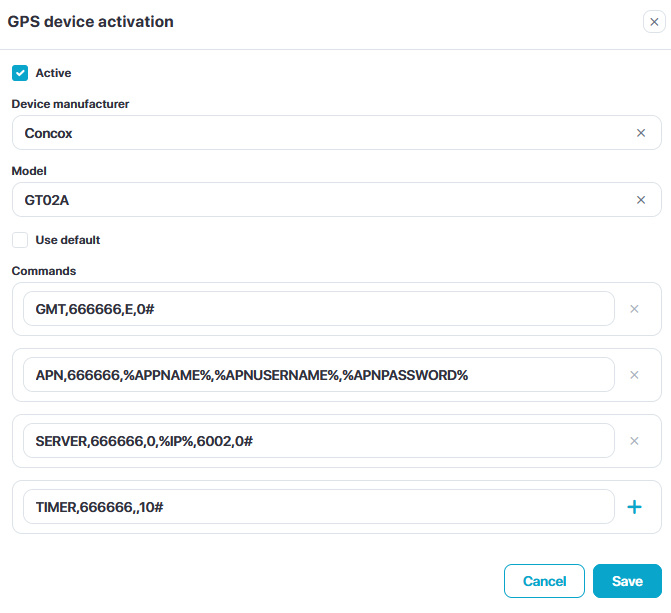Click the 'Active' label text
Image resolution: width=671 pixels, height=613 pixels.
[x=53, y=73]
